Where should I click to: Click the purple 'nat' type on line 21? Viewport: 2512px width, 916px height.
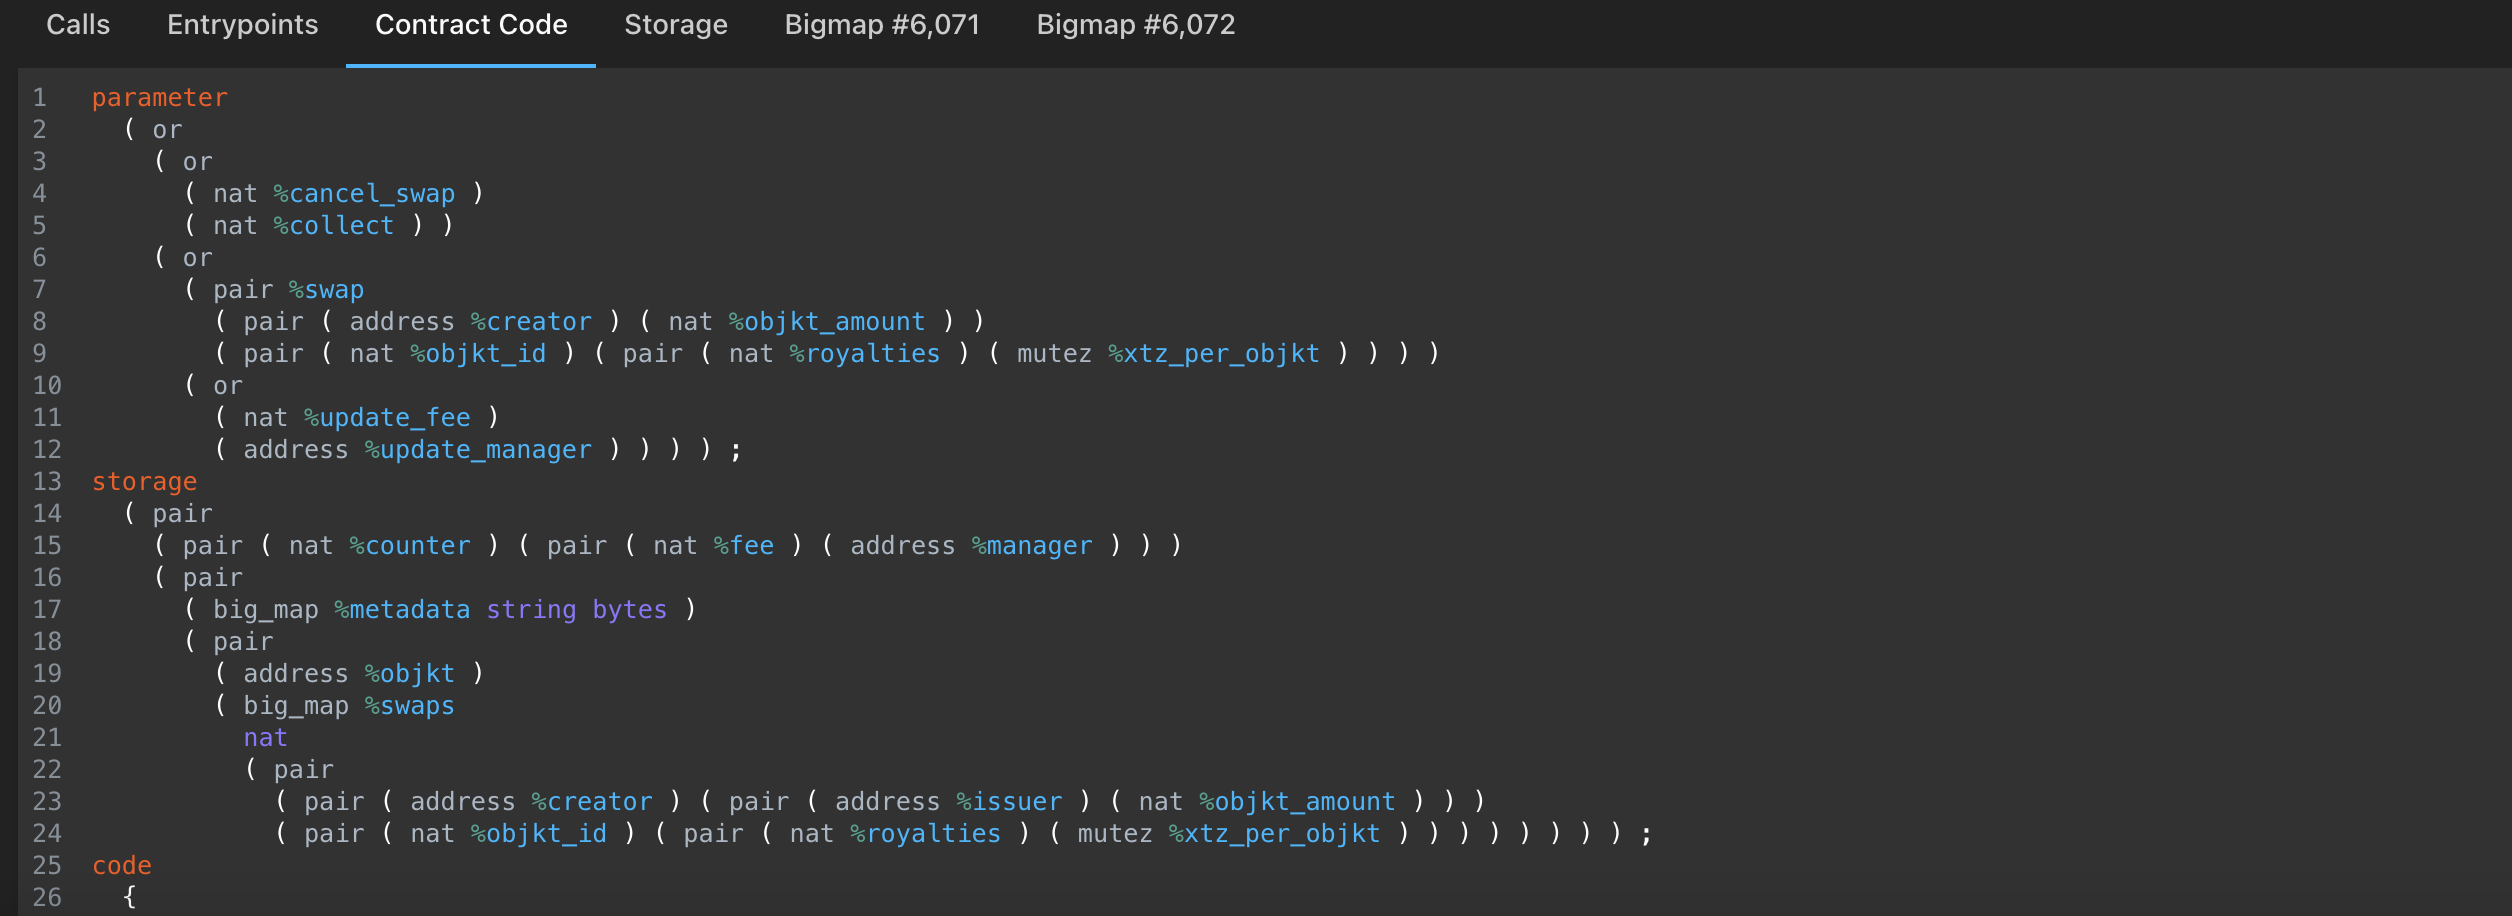265,738
